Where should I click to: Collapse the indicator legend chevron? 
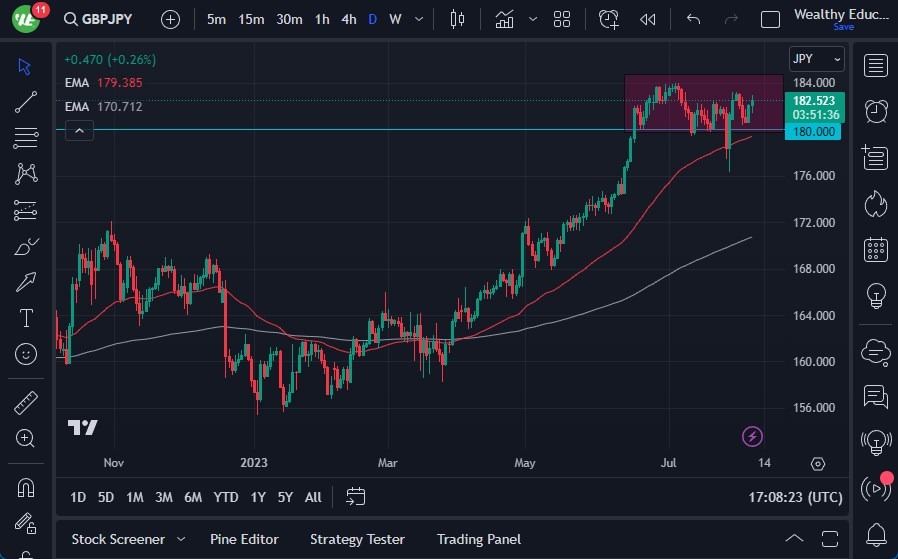point(79,130)
